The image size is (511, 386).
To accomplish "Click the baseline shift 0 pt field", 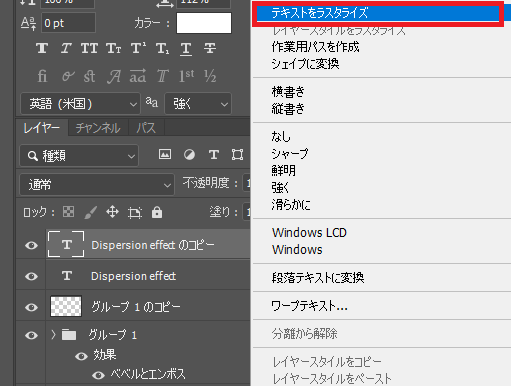I will 68,23.
